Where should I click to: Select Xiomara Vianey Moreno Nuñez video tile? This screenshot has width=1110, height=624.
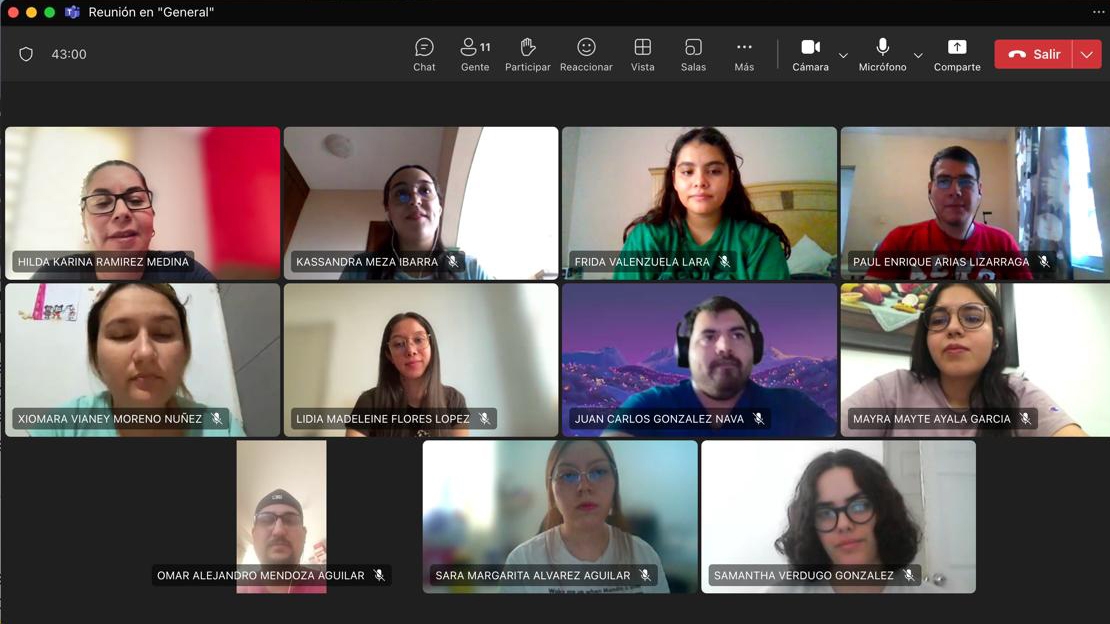tap(142, 360)
